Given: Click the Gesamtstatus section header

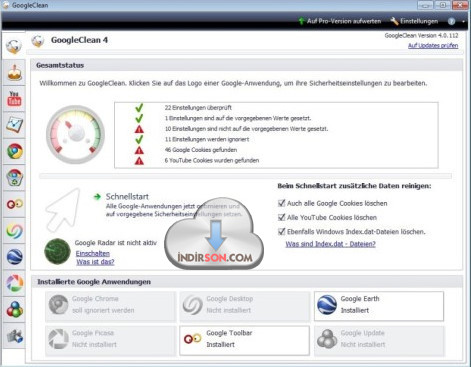Looking at the screenshot, I should [247, 65].
